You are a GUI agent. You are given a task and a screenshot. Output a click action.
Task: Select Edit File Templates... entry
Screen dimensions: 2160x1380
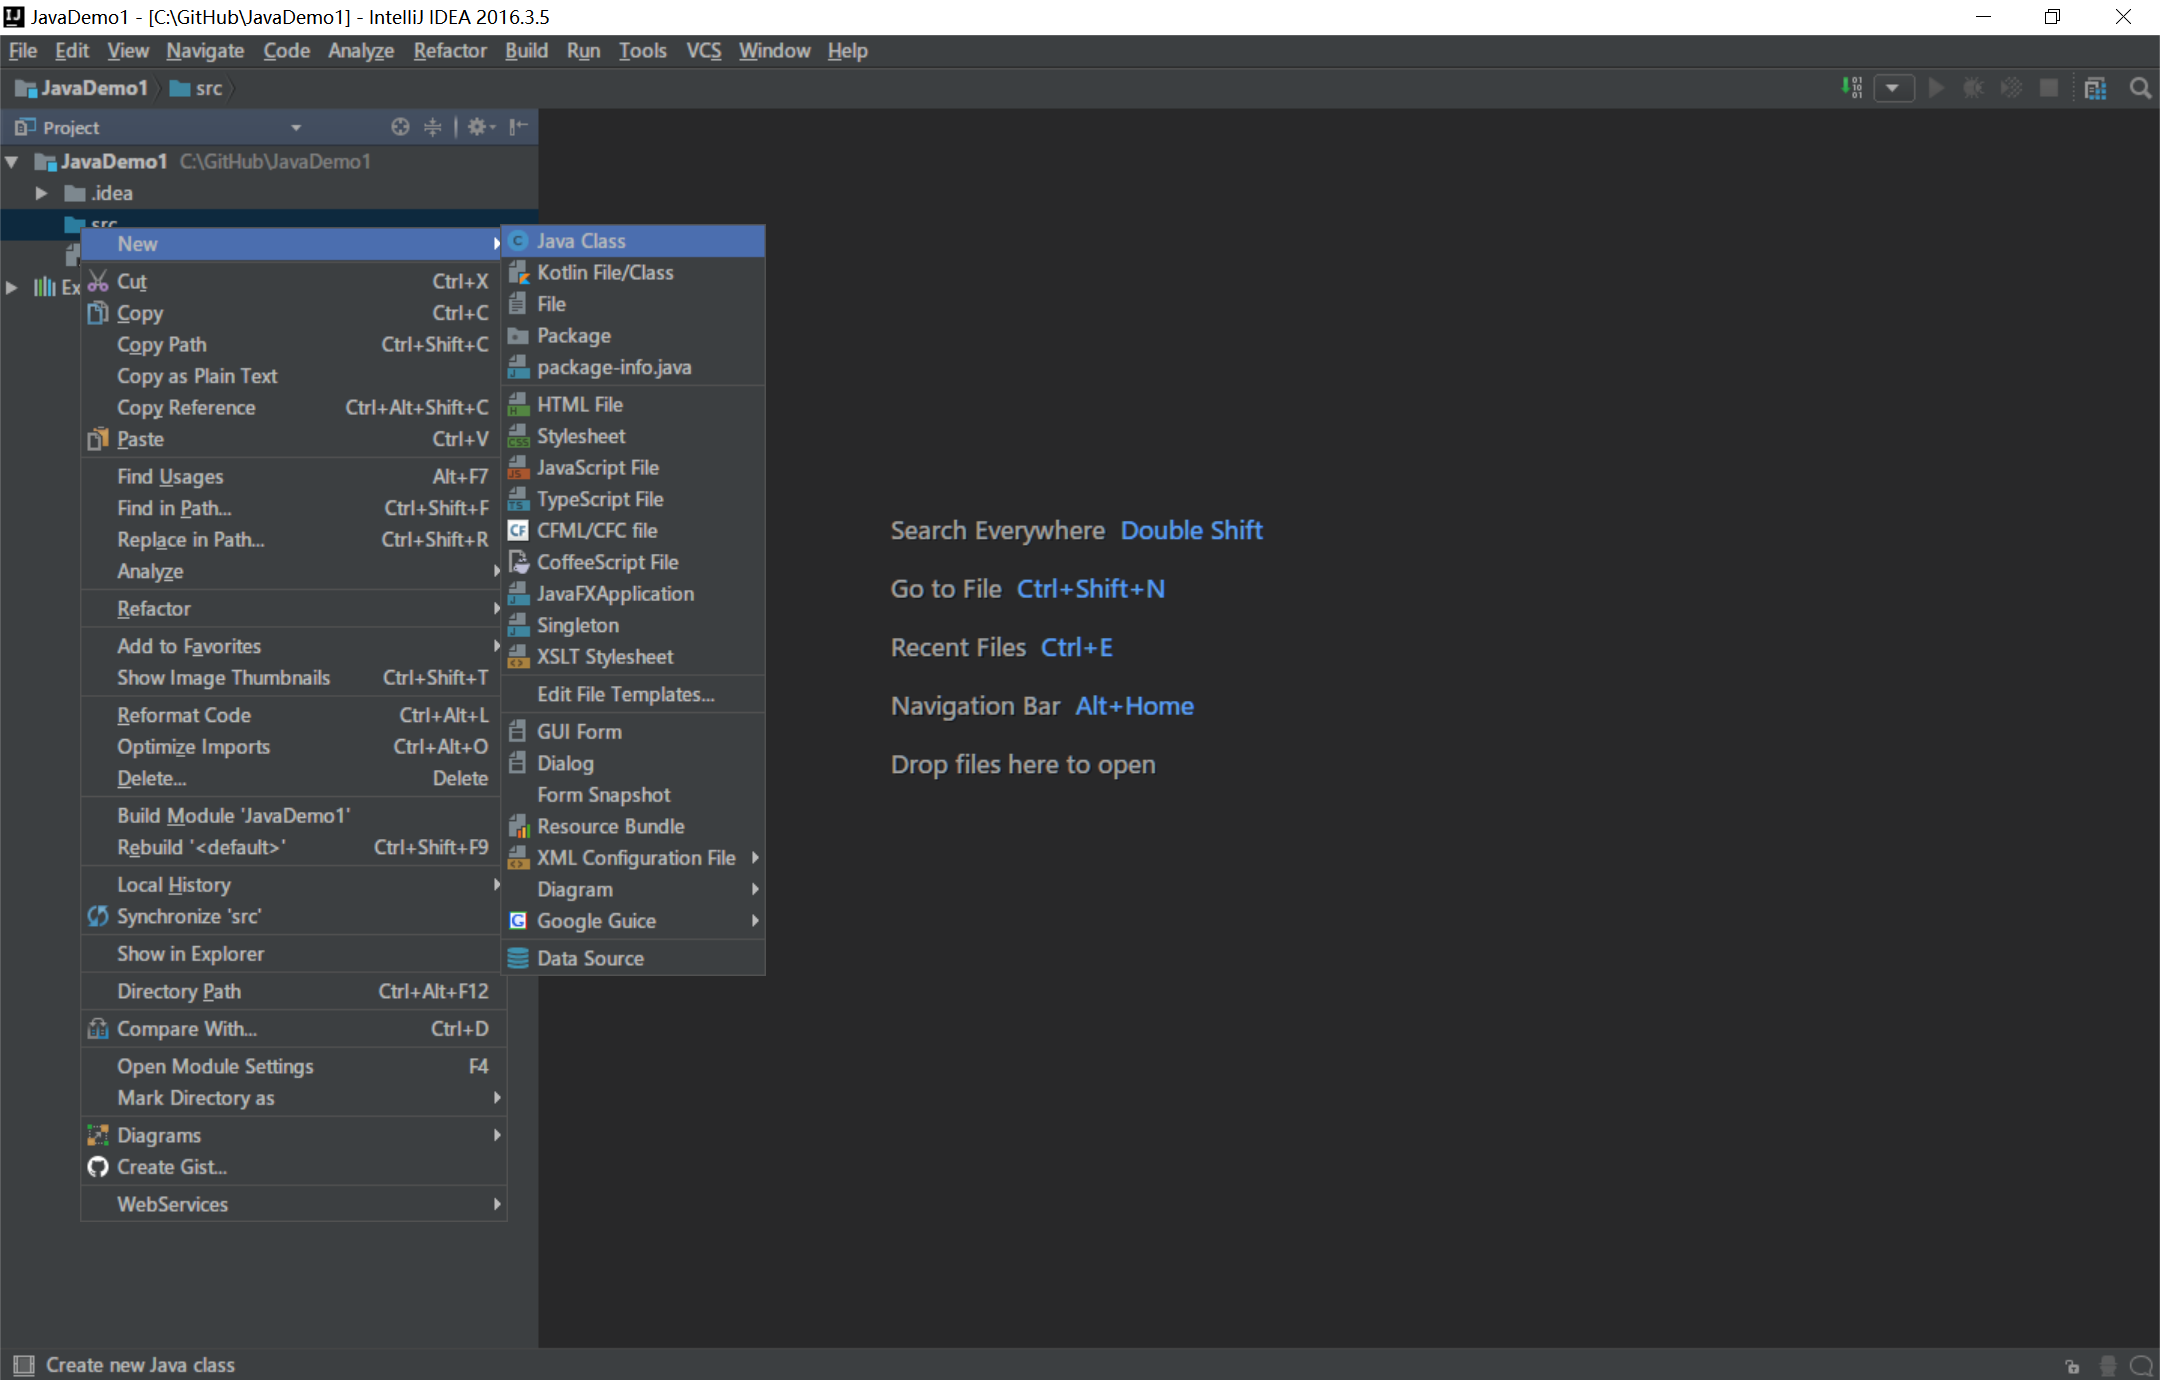pyautogui.click(x=633, y=694)
